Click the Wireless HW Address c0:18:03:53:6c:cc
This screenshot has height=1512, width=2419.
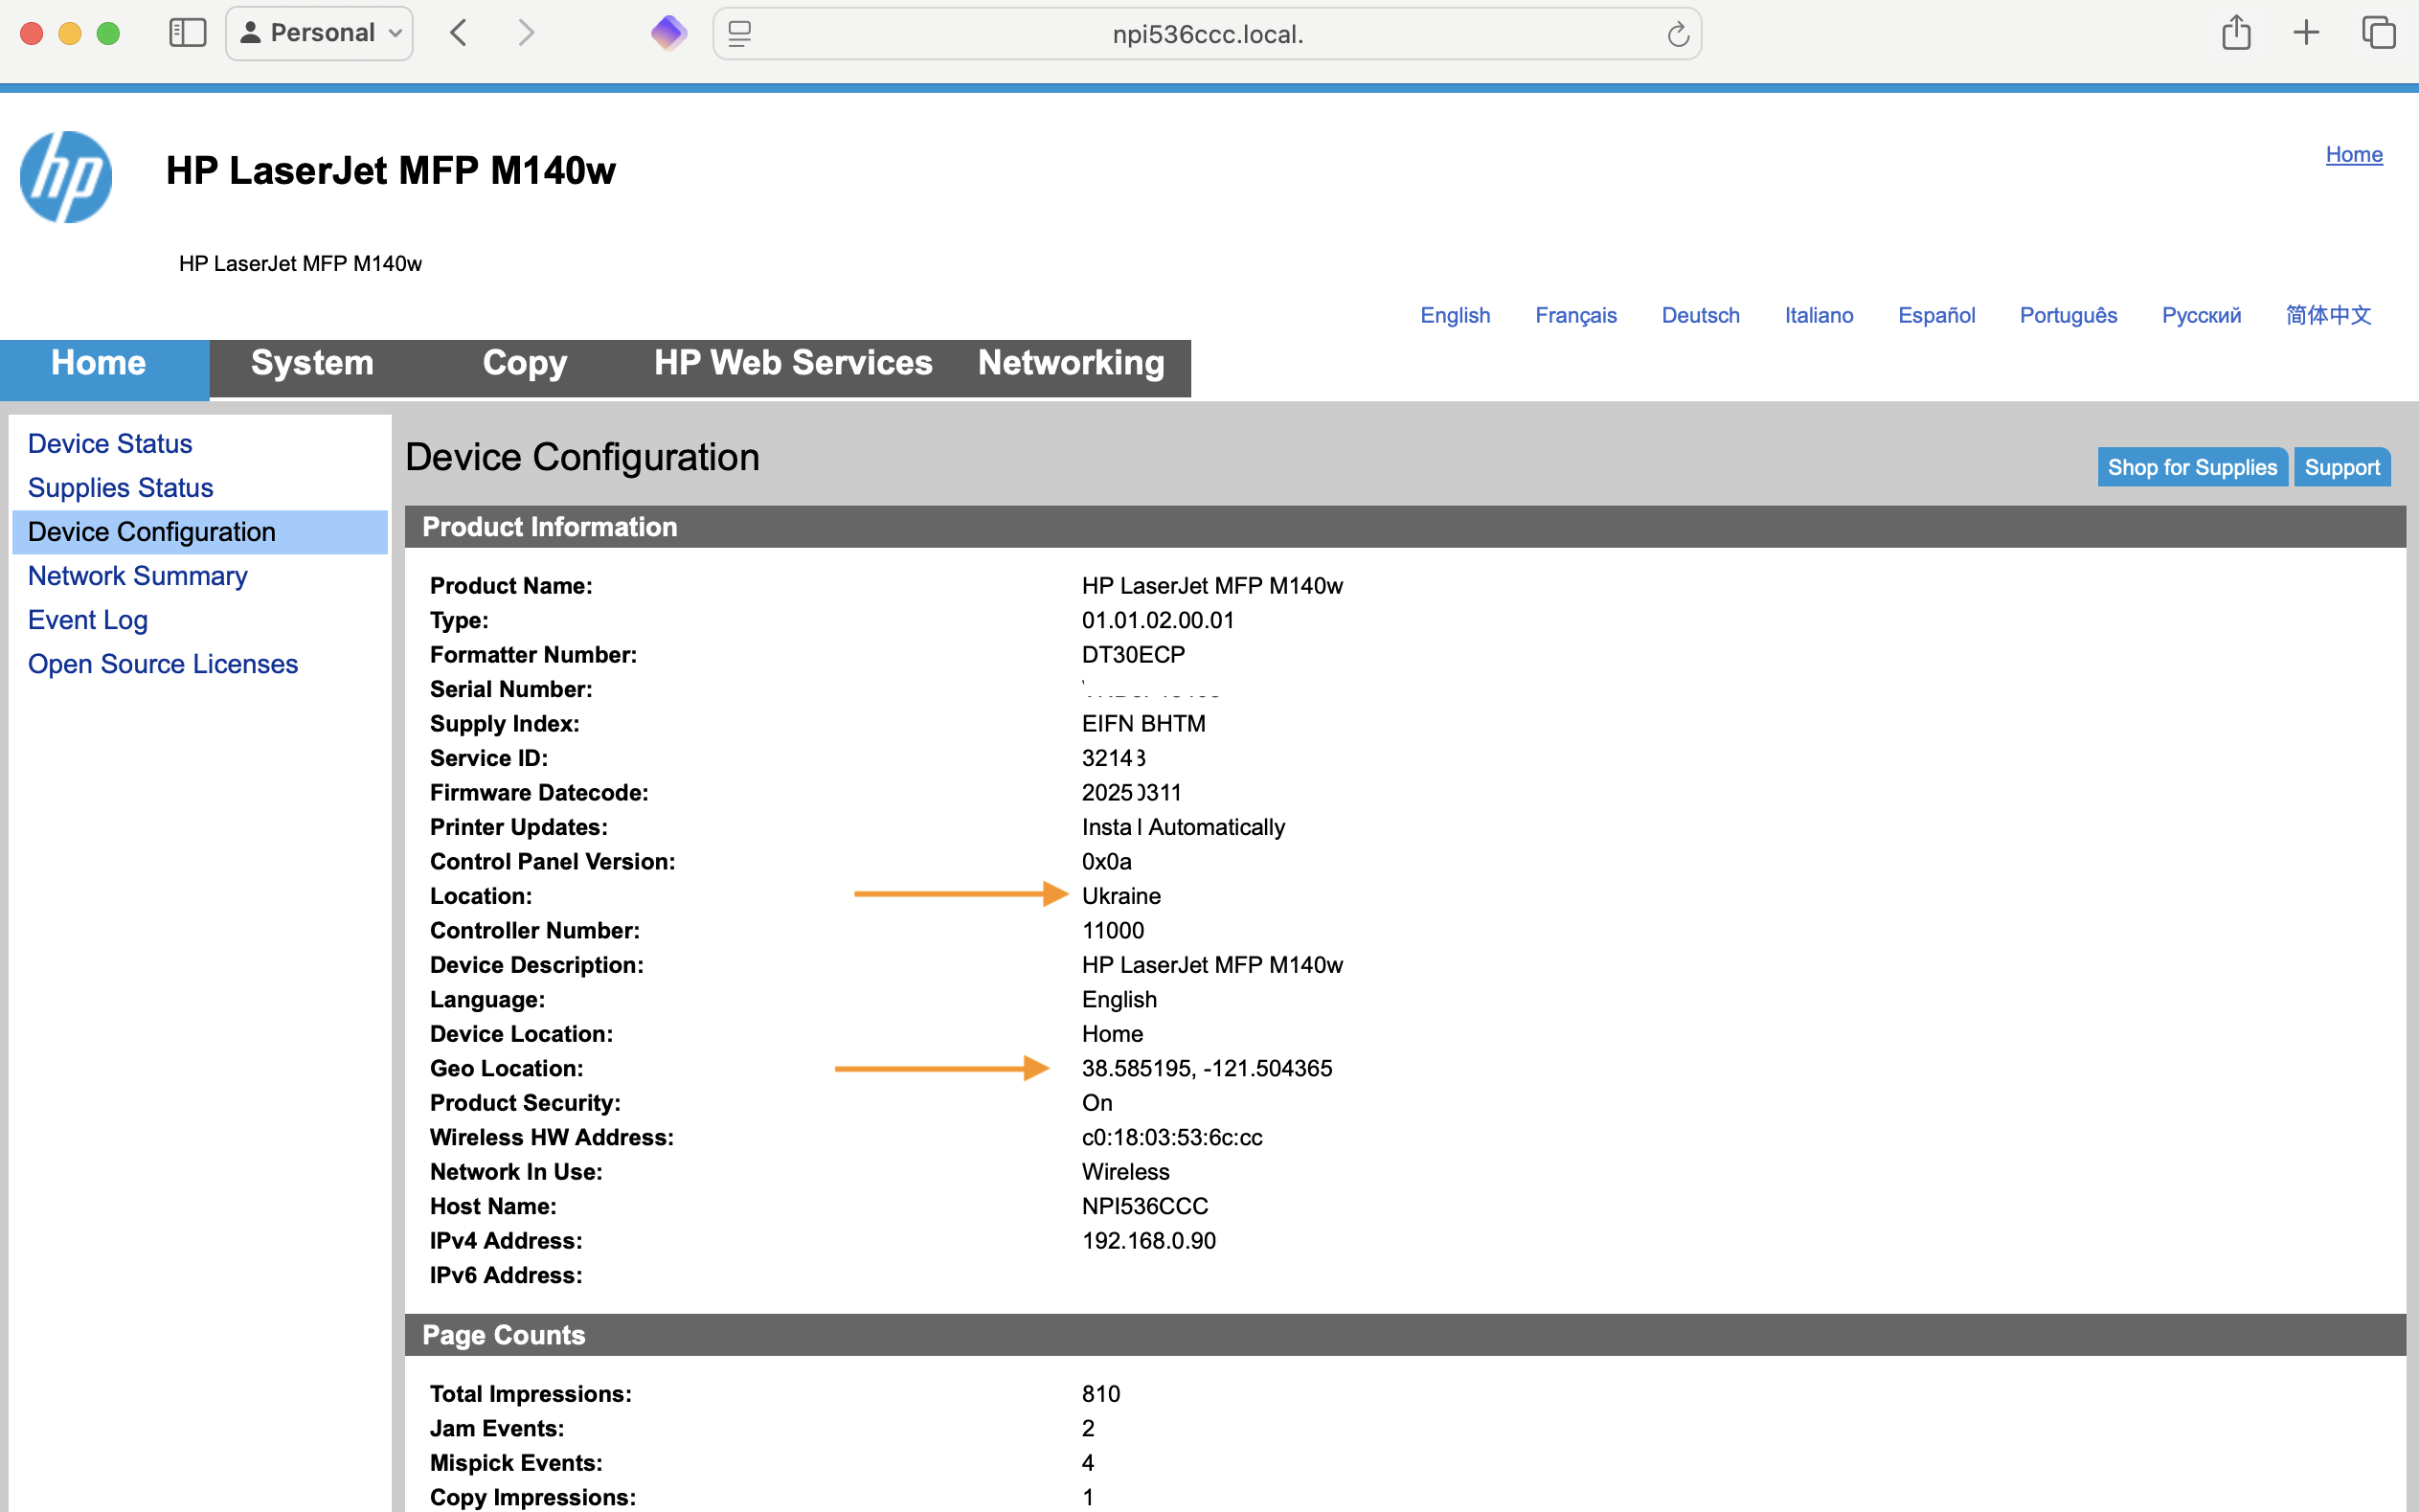[1171, 1137]
